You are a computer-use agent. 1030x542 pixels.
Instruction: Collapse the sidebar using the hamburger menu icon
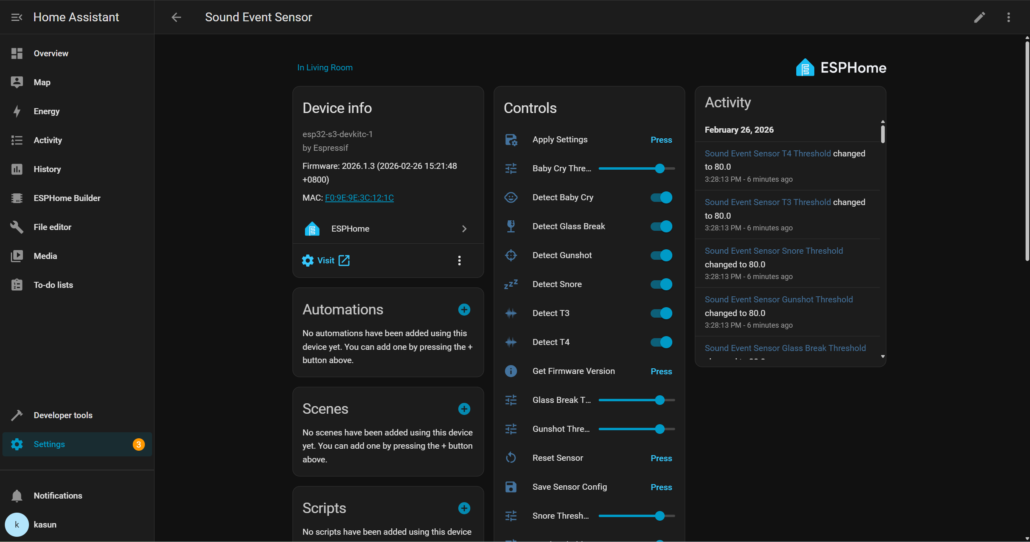click(16, 17)
